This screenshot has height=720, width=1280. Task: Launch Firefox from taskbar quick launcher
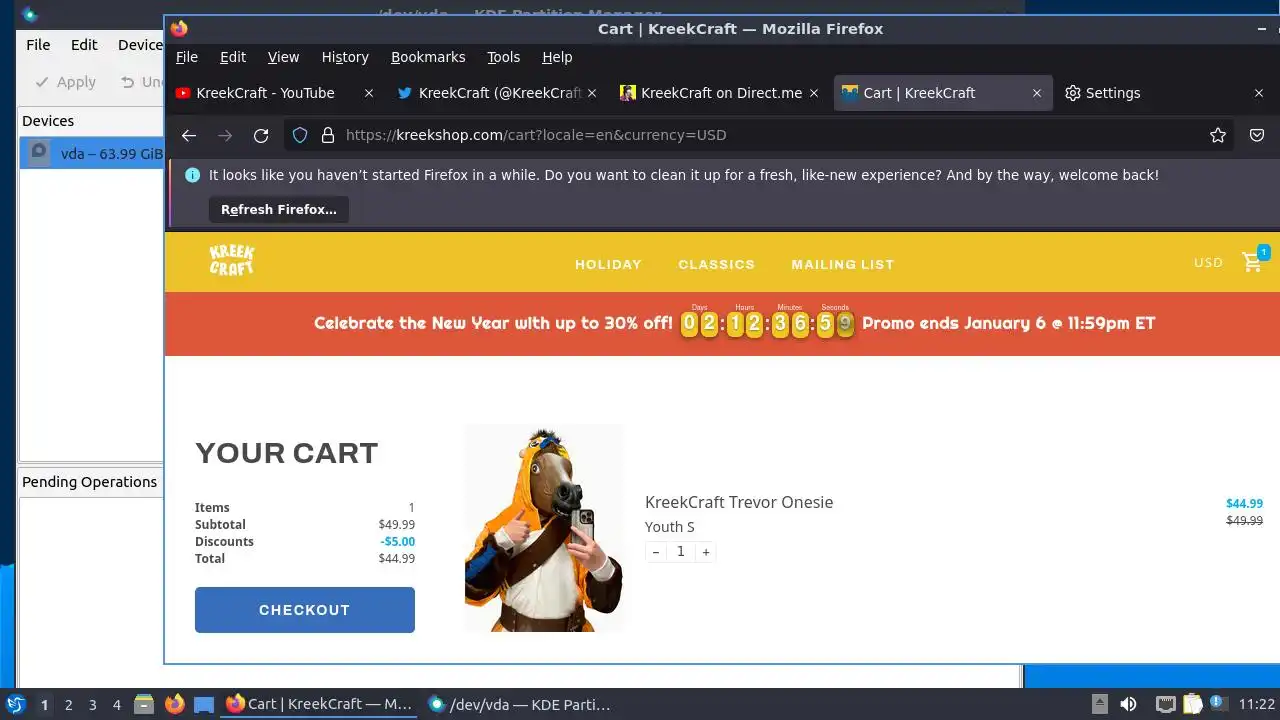(175, 704)
